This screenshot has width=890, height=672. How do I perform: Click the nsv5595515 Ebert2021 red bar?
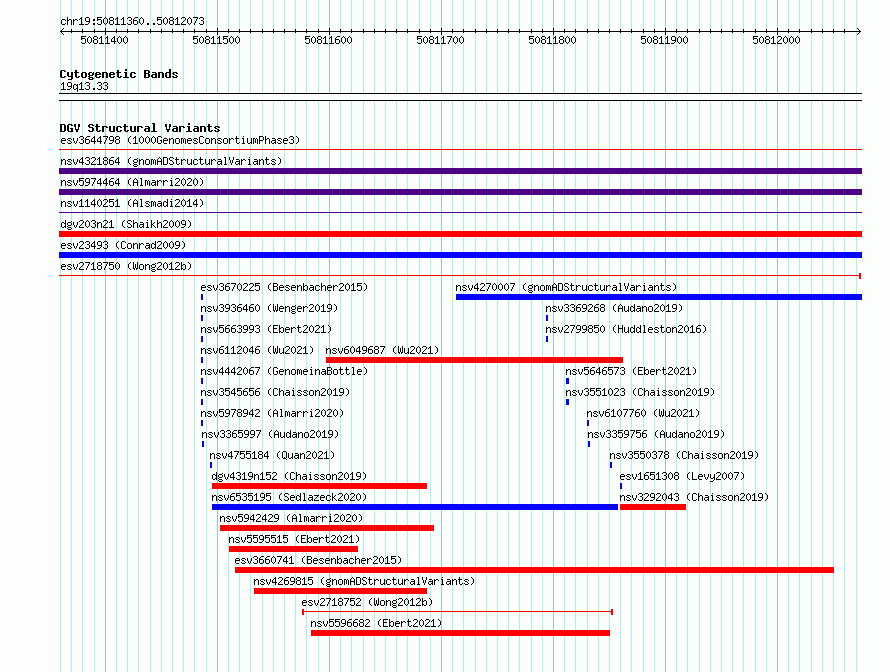[x=293, y=549]
